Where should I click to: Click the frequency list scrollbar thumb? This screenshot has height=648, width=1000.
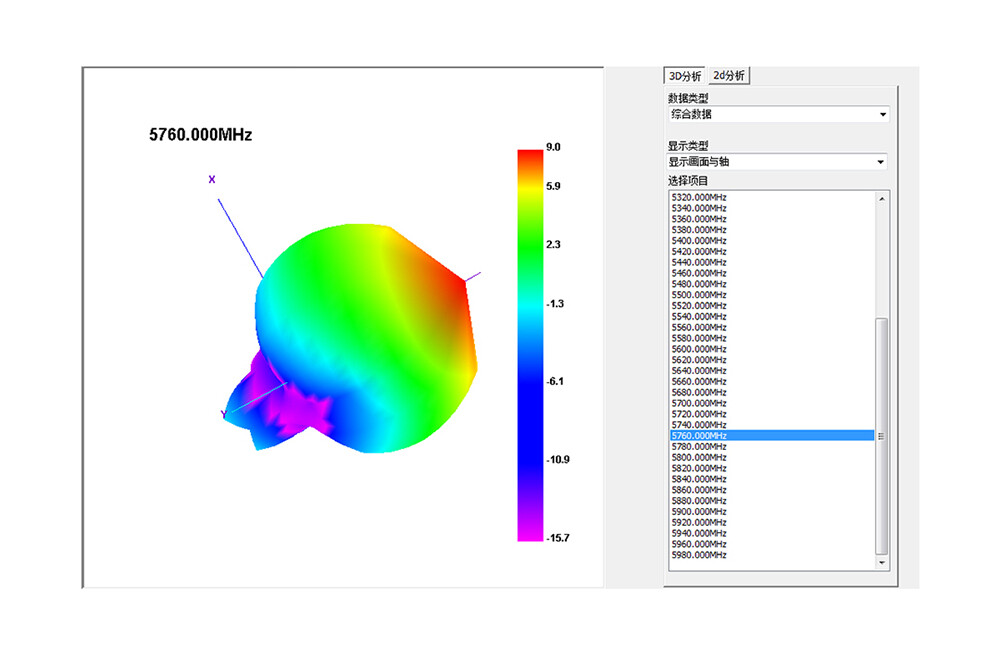(881, 436)
